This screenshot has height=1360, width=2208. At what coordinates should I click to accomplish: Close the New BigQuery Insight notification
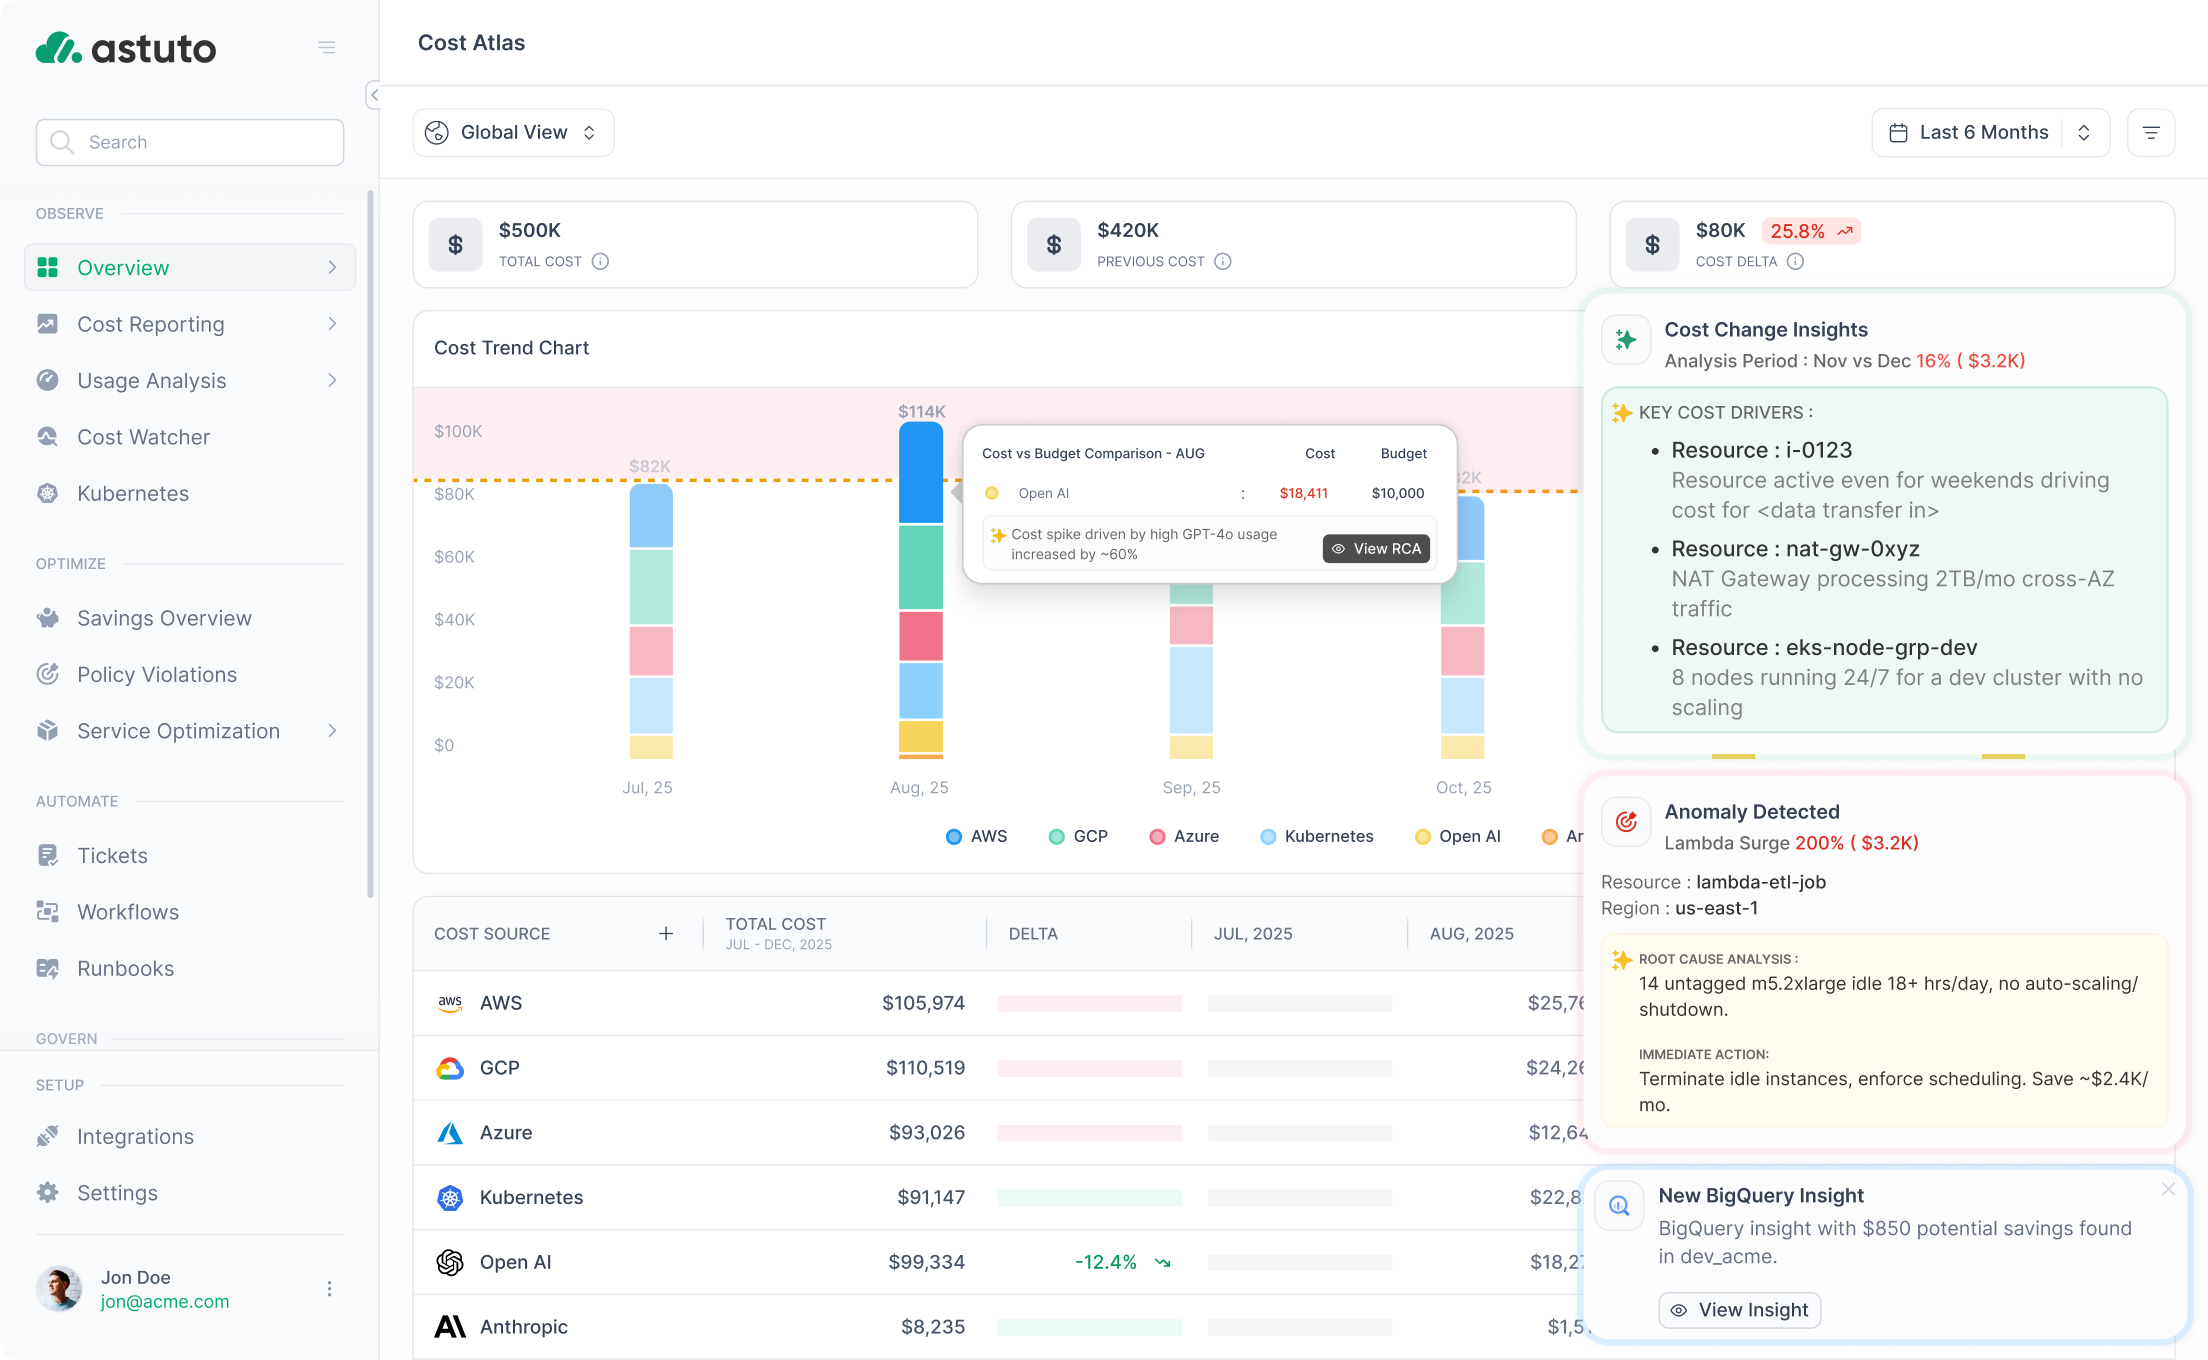pyautogui.click(x=2168, y=1189)
